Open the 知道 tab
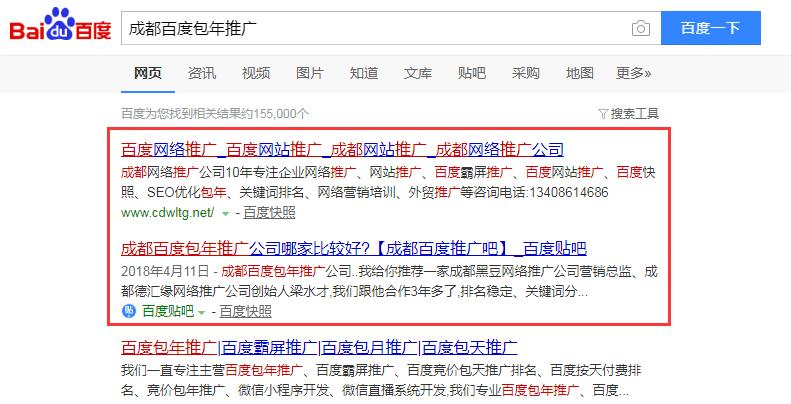This screenshot has width=791, height=404. pos(364,74)
